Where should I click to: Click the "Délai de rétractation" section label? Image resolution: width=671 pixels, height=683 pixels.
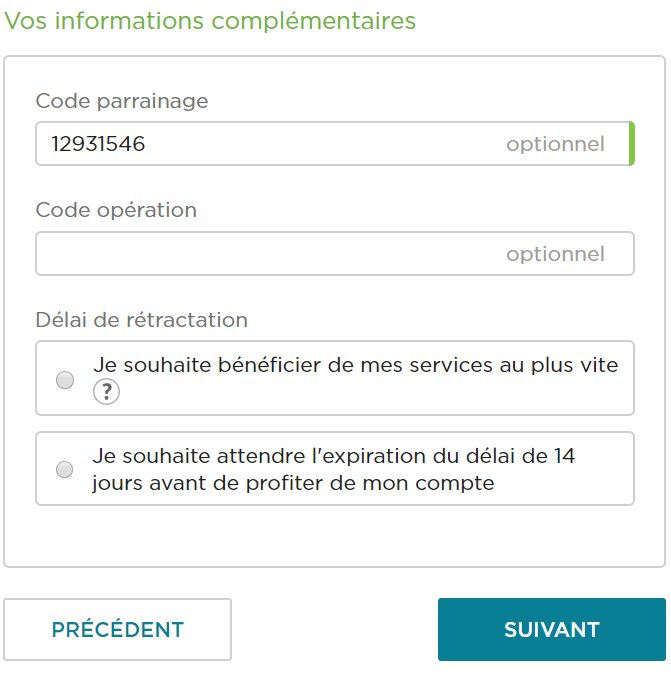[141, 320]
